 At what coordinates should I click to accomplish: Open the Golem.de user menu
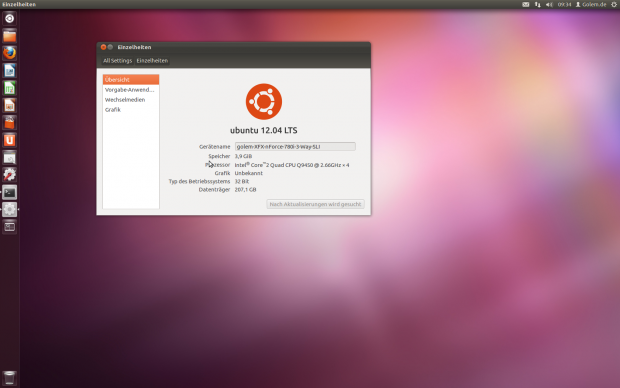[x=591, y=4]
